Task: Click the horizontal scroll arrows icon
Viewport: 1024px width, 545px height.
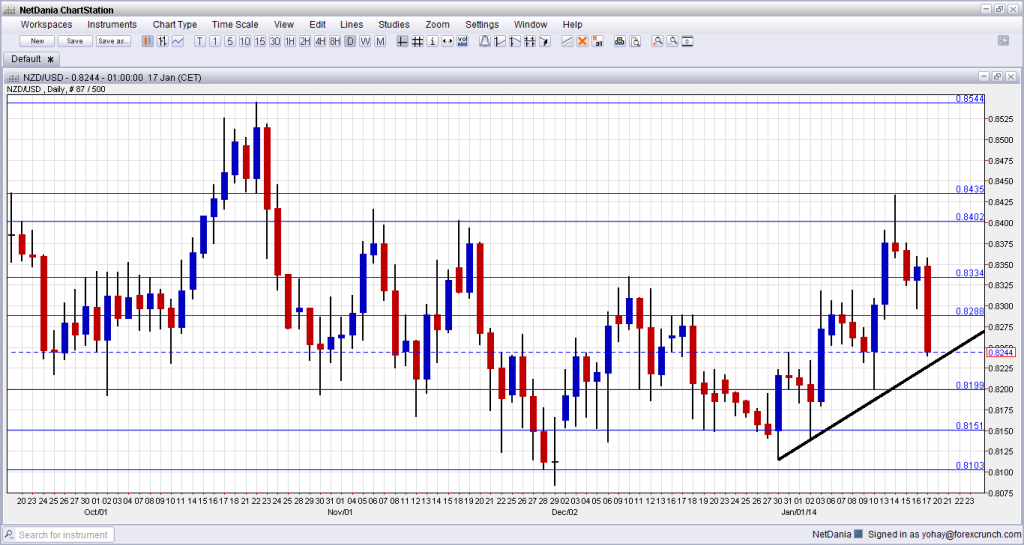Action: (x=447, y=41)
